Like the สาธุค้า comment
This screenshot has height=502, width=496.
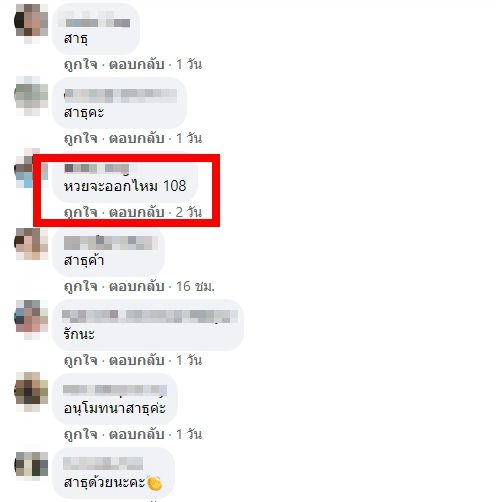(x=81, y=287)
